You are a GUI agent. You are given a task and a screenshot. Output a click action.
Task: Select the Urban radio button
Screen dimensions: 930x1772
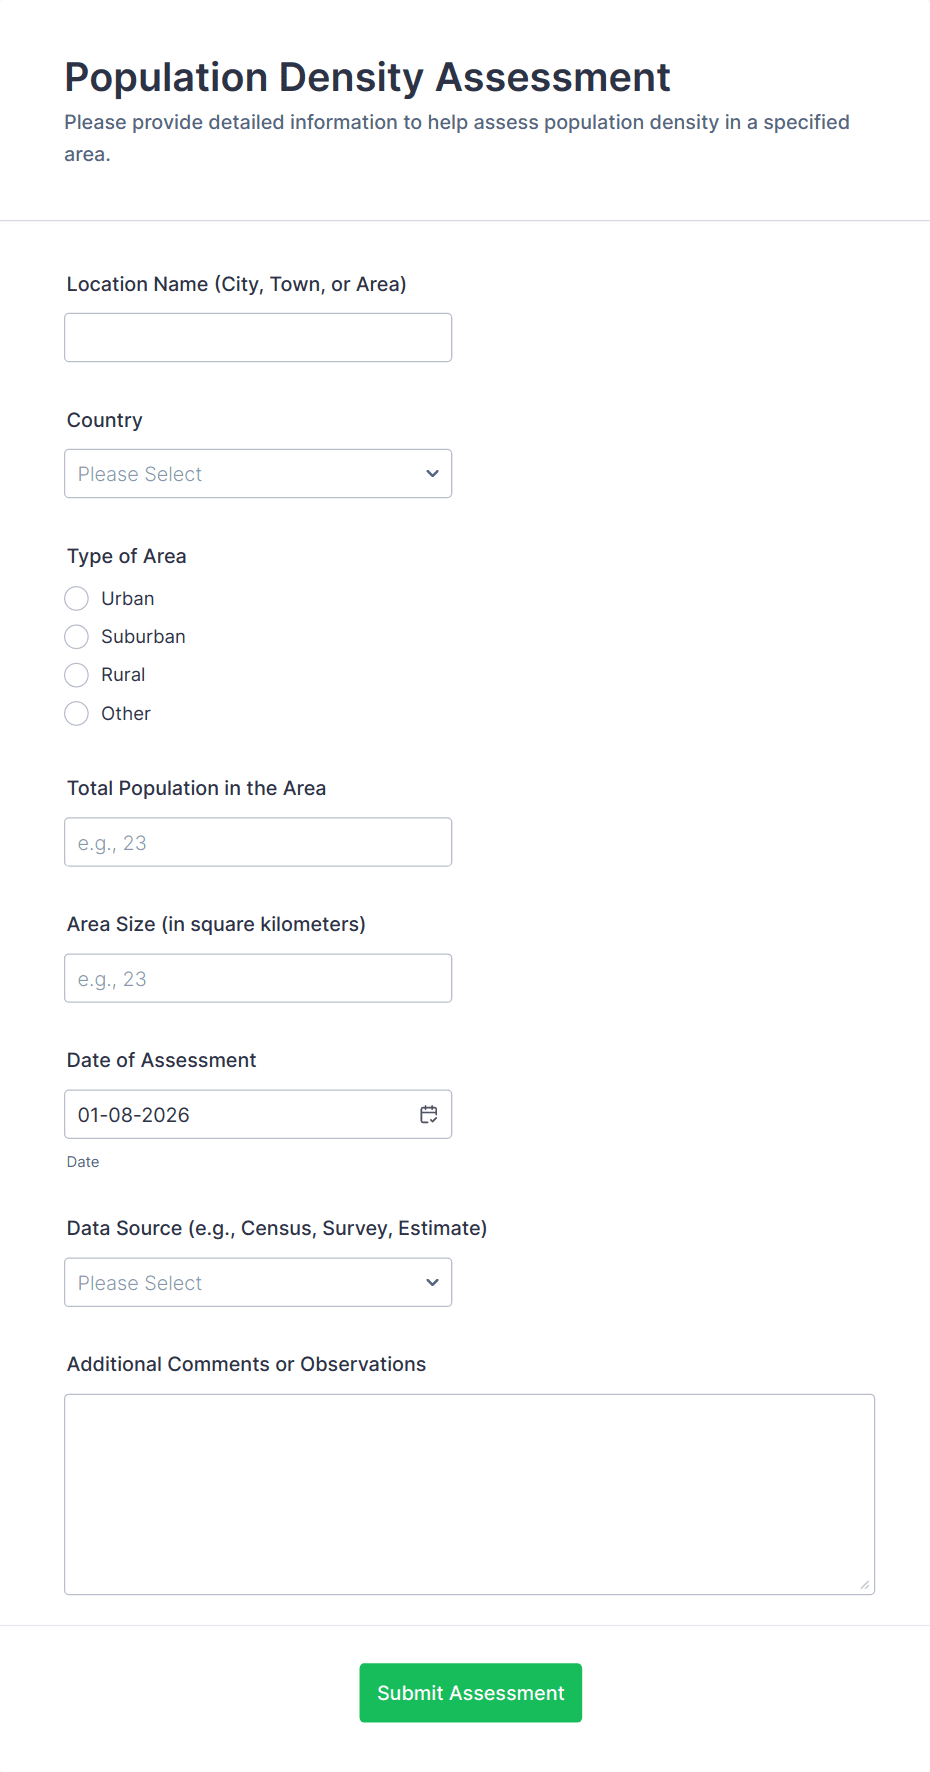76,598
